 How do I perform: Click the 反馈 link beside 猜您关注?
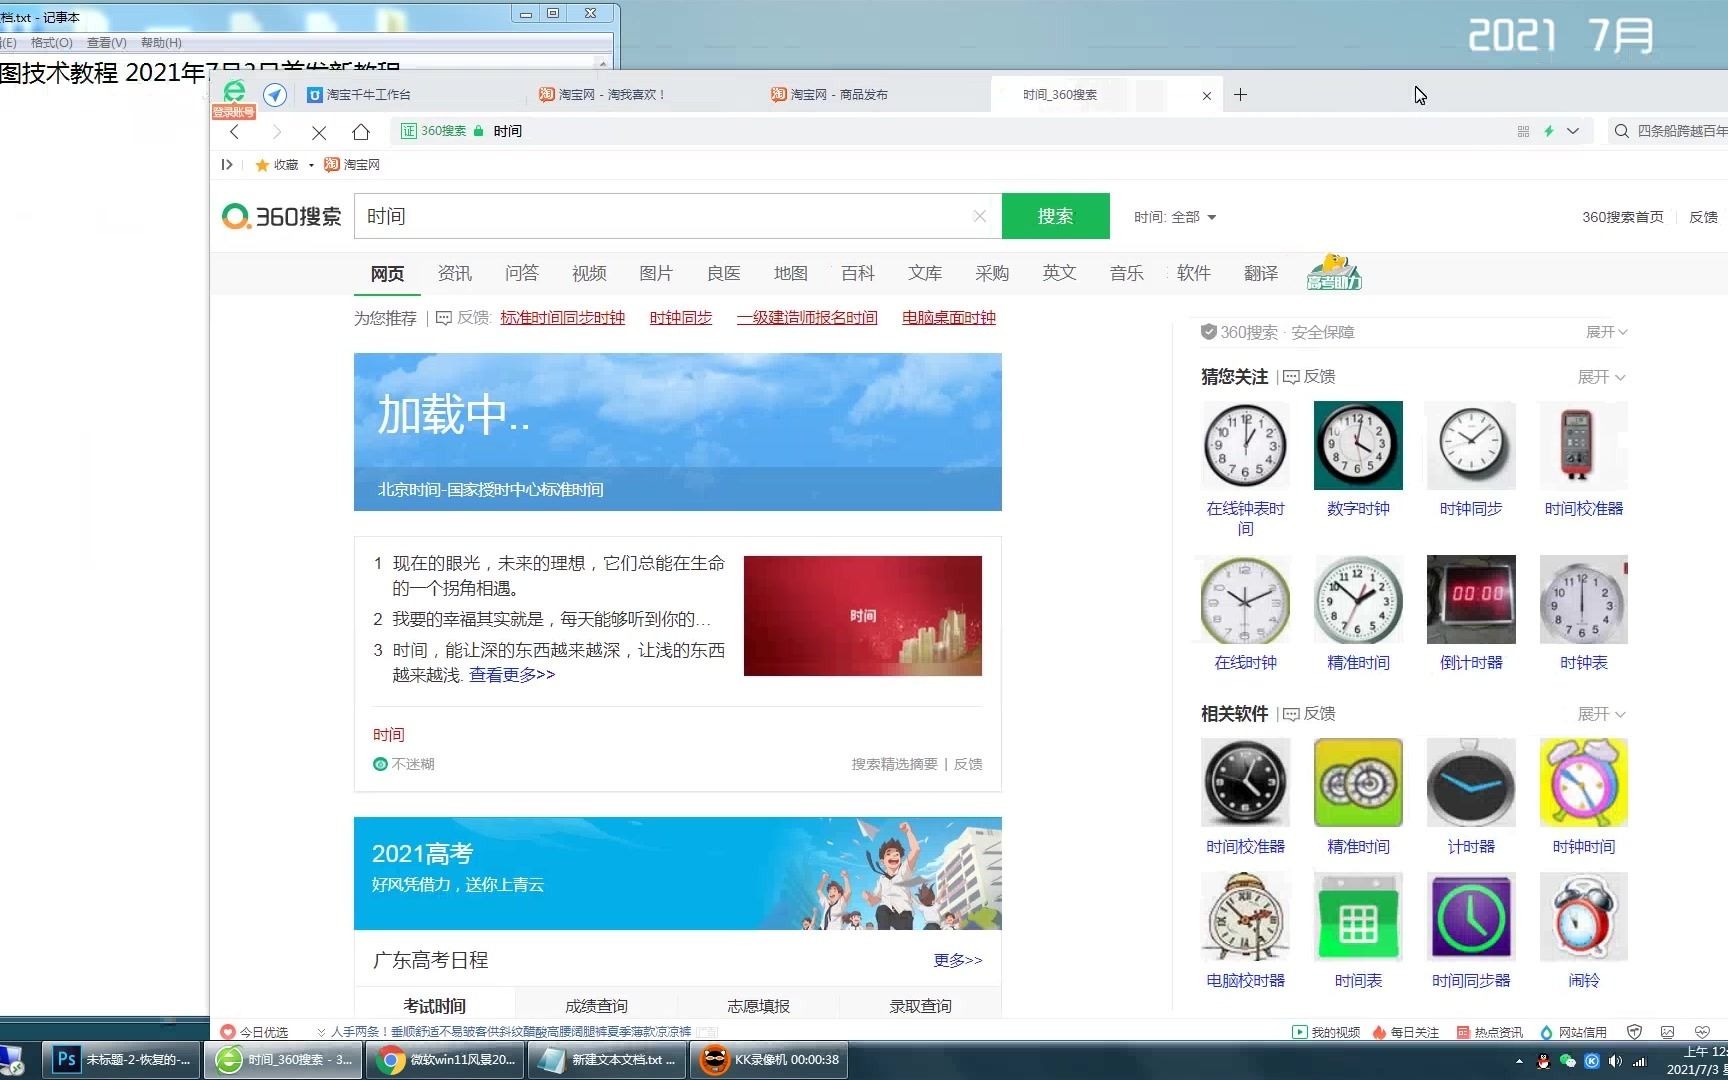coord(1310,377)
